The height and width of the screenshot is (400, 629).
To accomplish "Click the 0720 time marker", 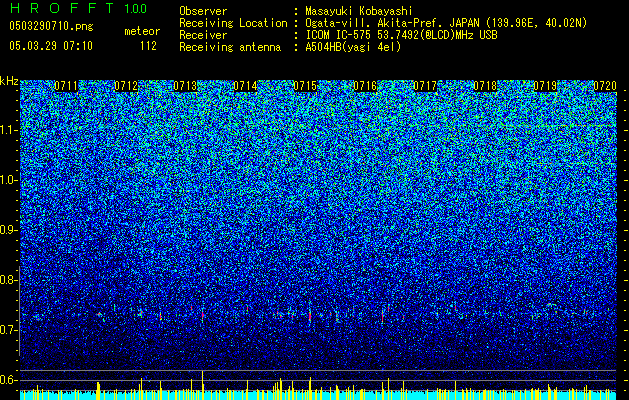I will [x=605, y=86].
